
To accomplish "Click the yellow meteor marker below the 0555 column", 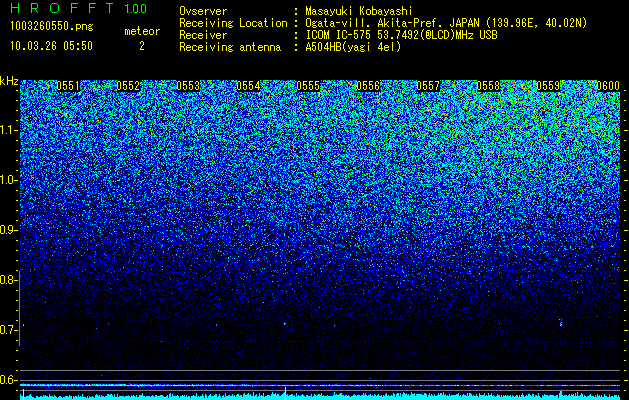I will (x=285, y=393).
